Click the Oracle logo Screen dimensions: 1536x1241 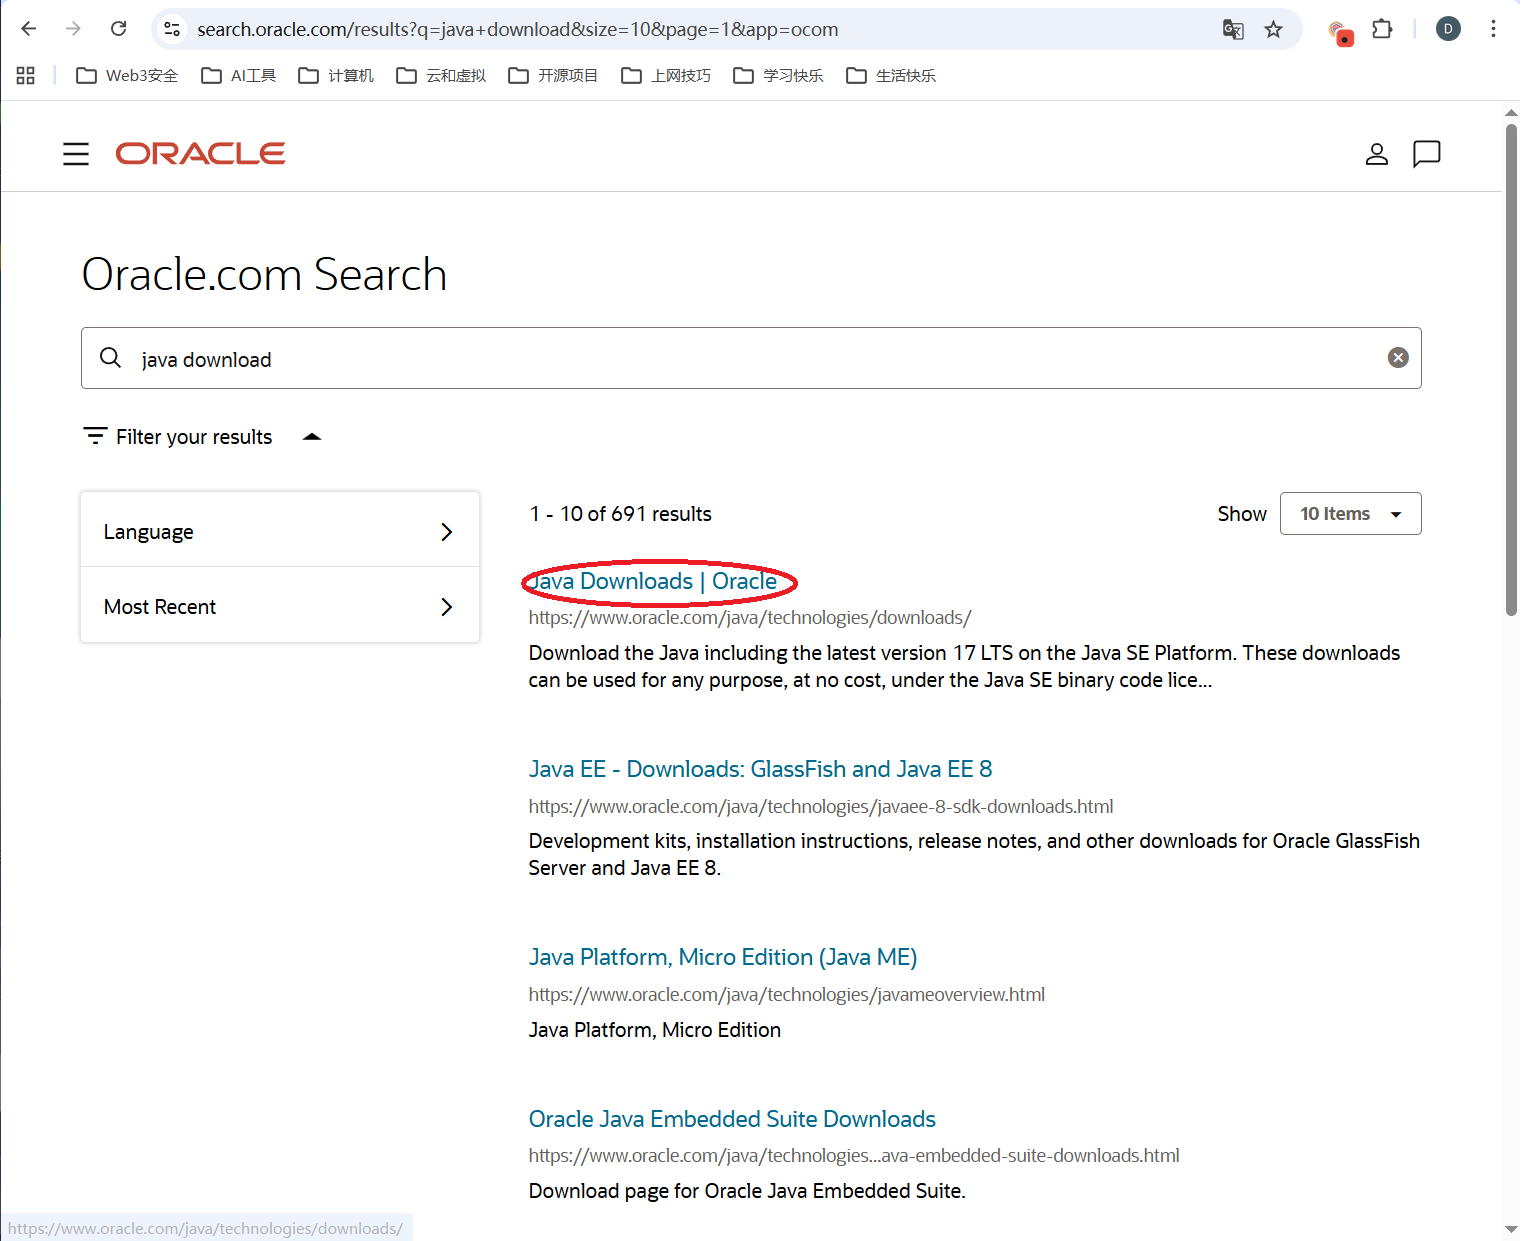tap(200, 153)
